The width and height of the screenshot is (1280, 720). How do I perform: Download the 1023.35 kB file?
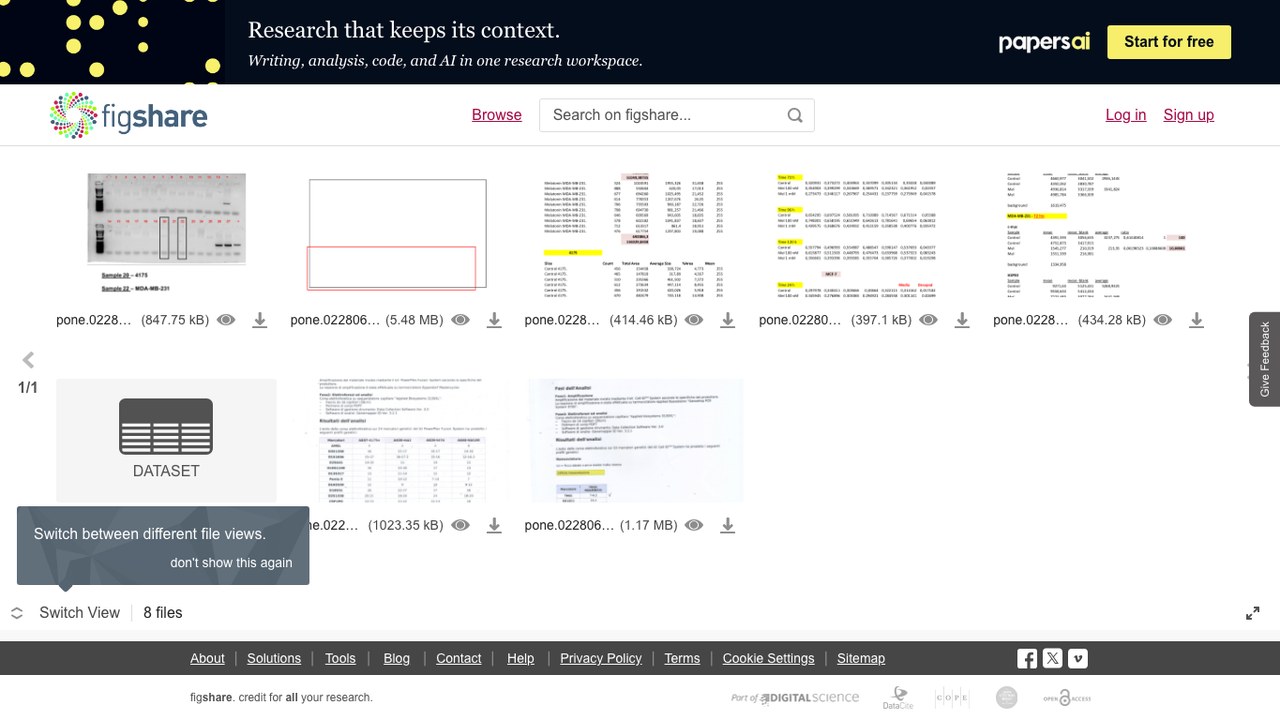pyautogui.click(x=494, y=525)
